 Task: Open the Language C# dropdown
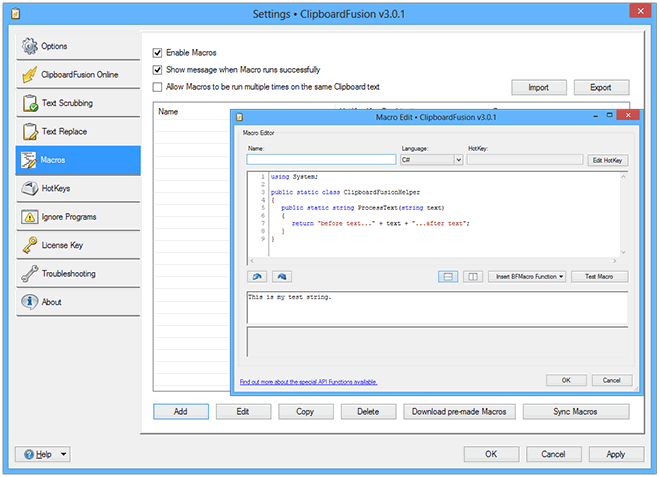430,159
